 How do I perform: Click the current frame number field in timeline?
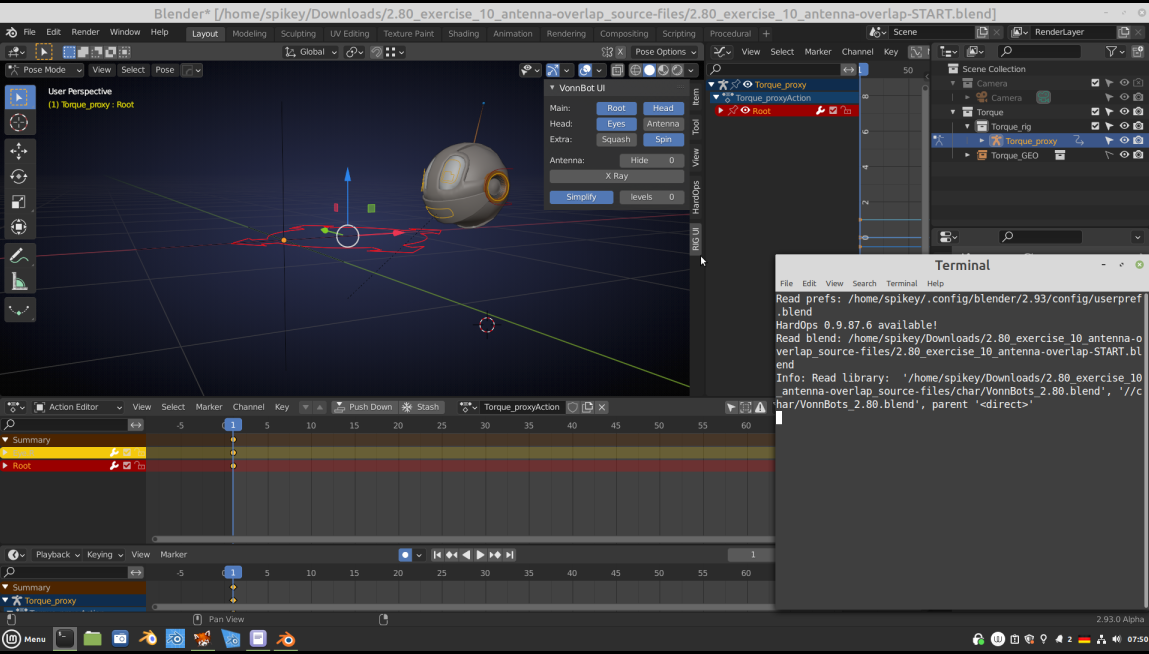pos(751,555)
